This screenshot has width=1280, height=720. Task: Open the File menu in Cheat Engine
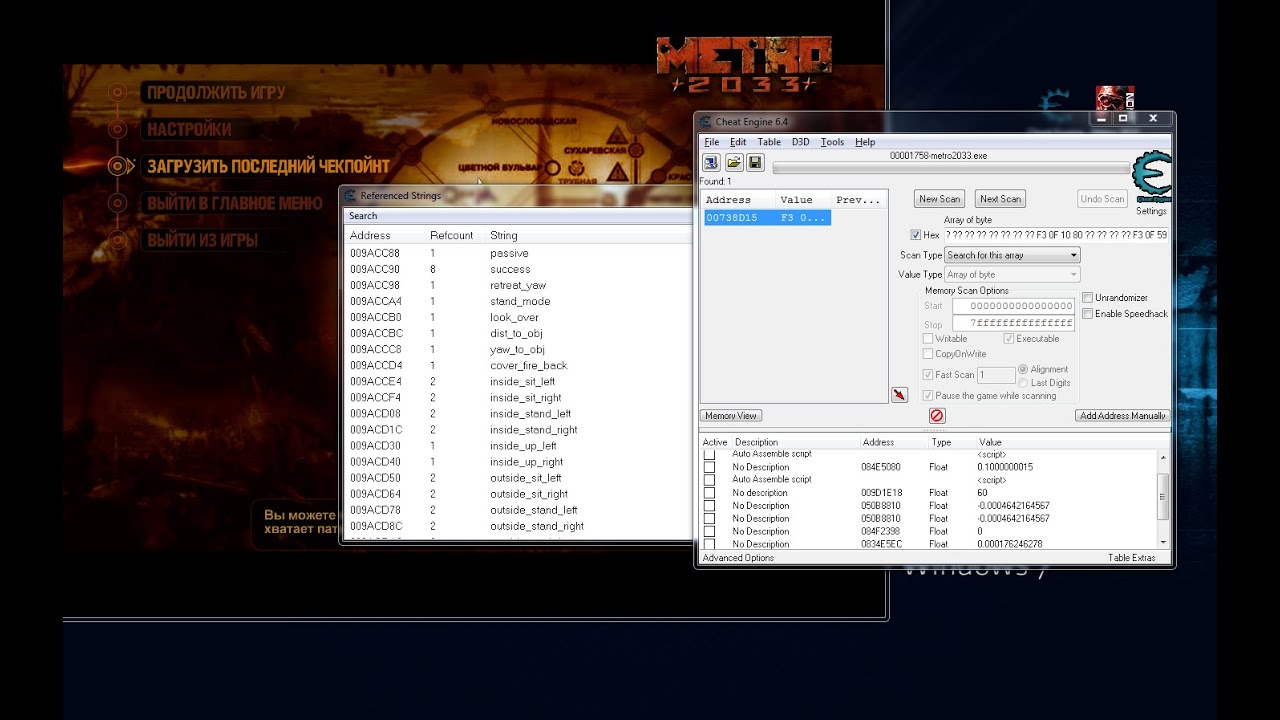coord(712,142)
